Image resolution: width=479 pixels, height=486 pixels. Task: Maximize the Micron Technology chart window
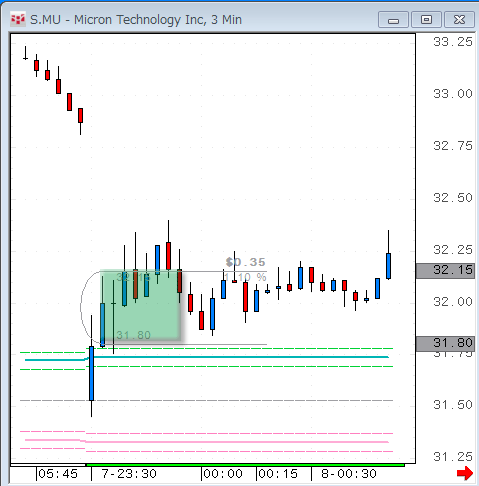(426, 20)
